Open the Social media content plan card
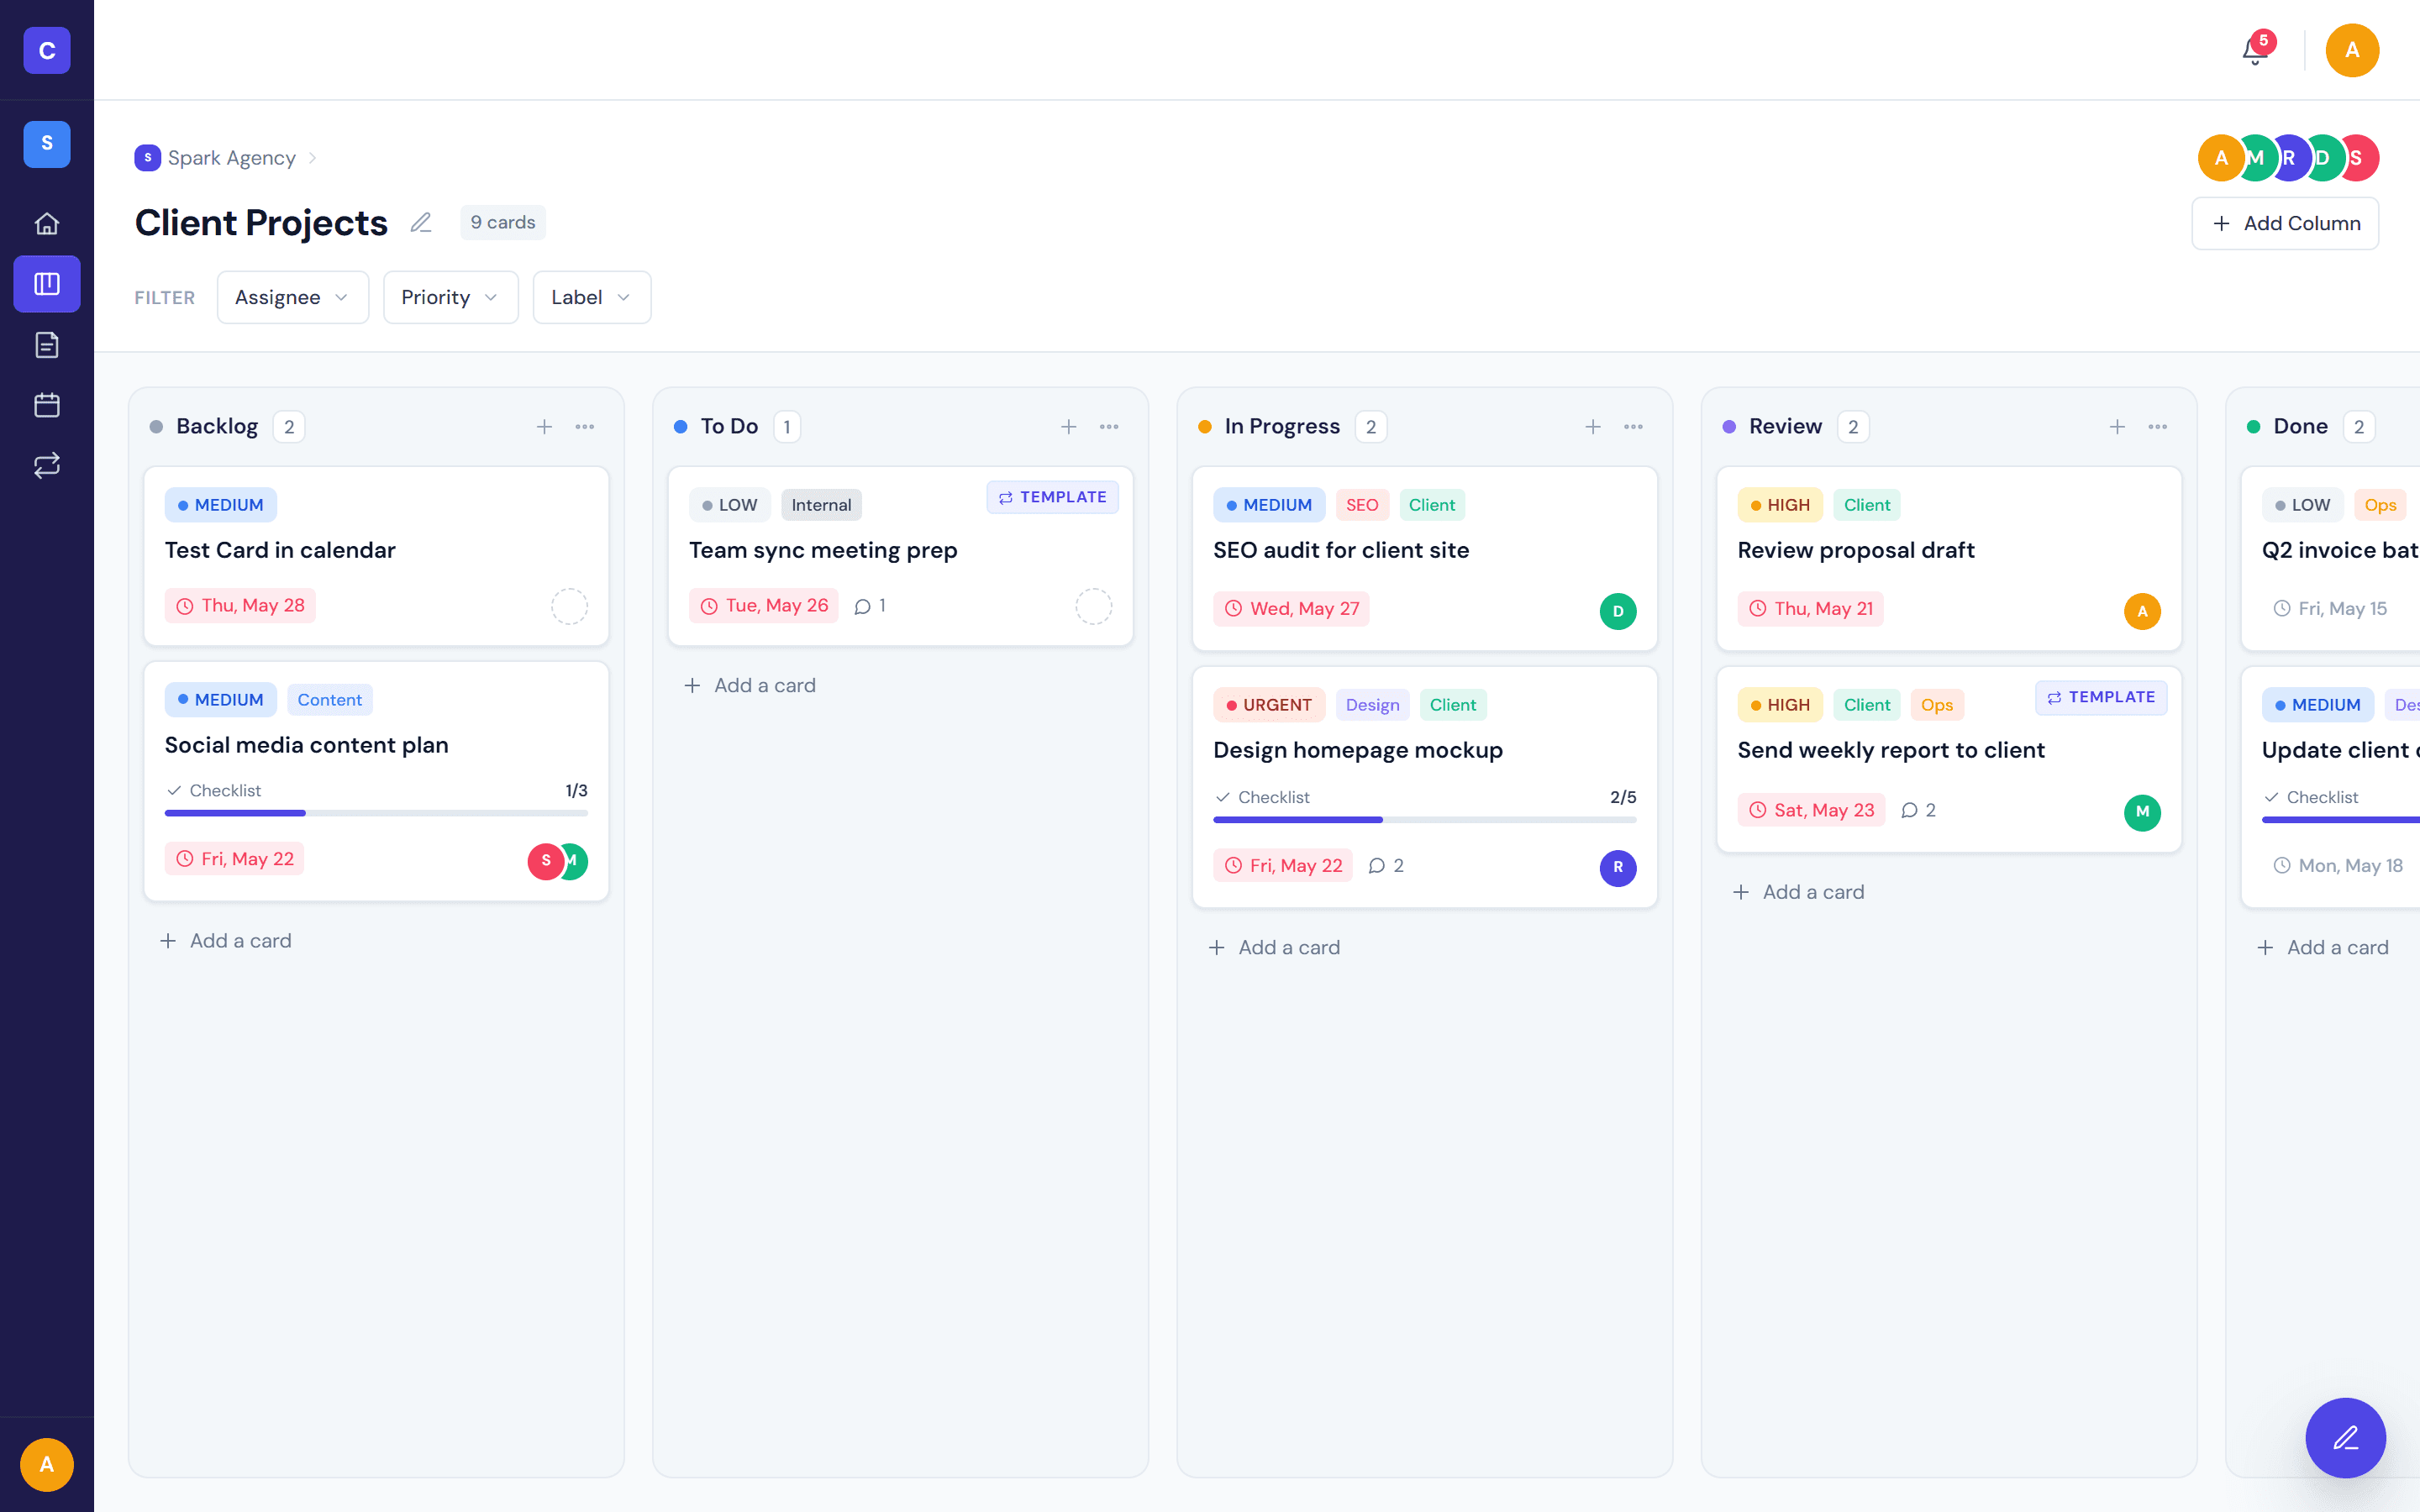This screenshot has width=2420, height=1512. pos(376,781)
